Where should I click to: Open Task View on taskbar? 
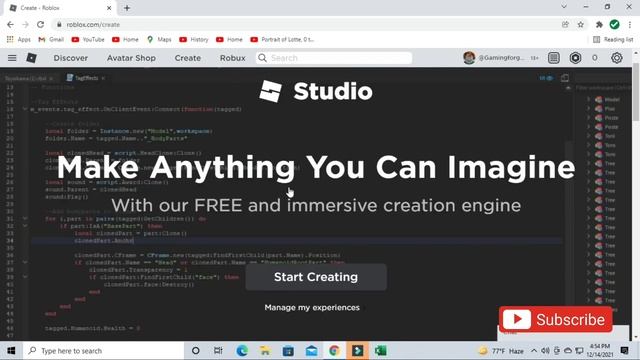(x=218, y=351)
